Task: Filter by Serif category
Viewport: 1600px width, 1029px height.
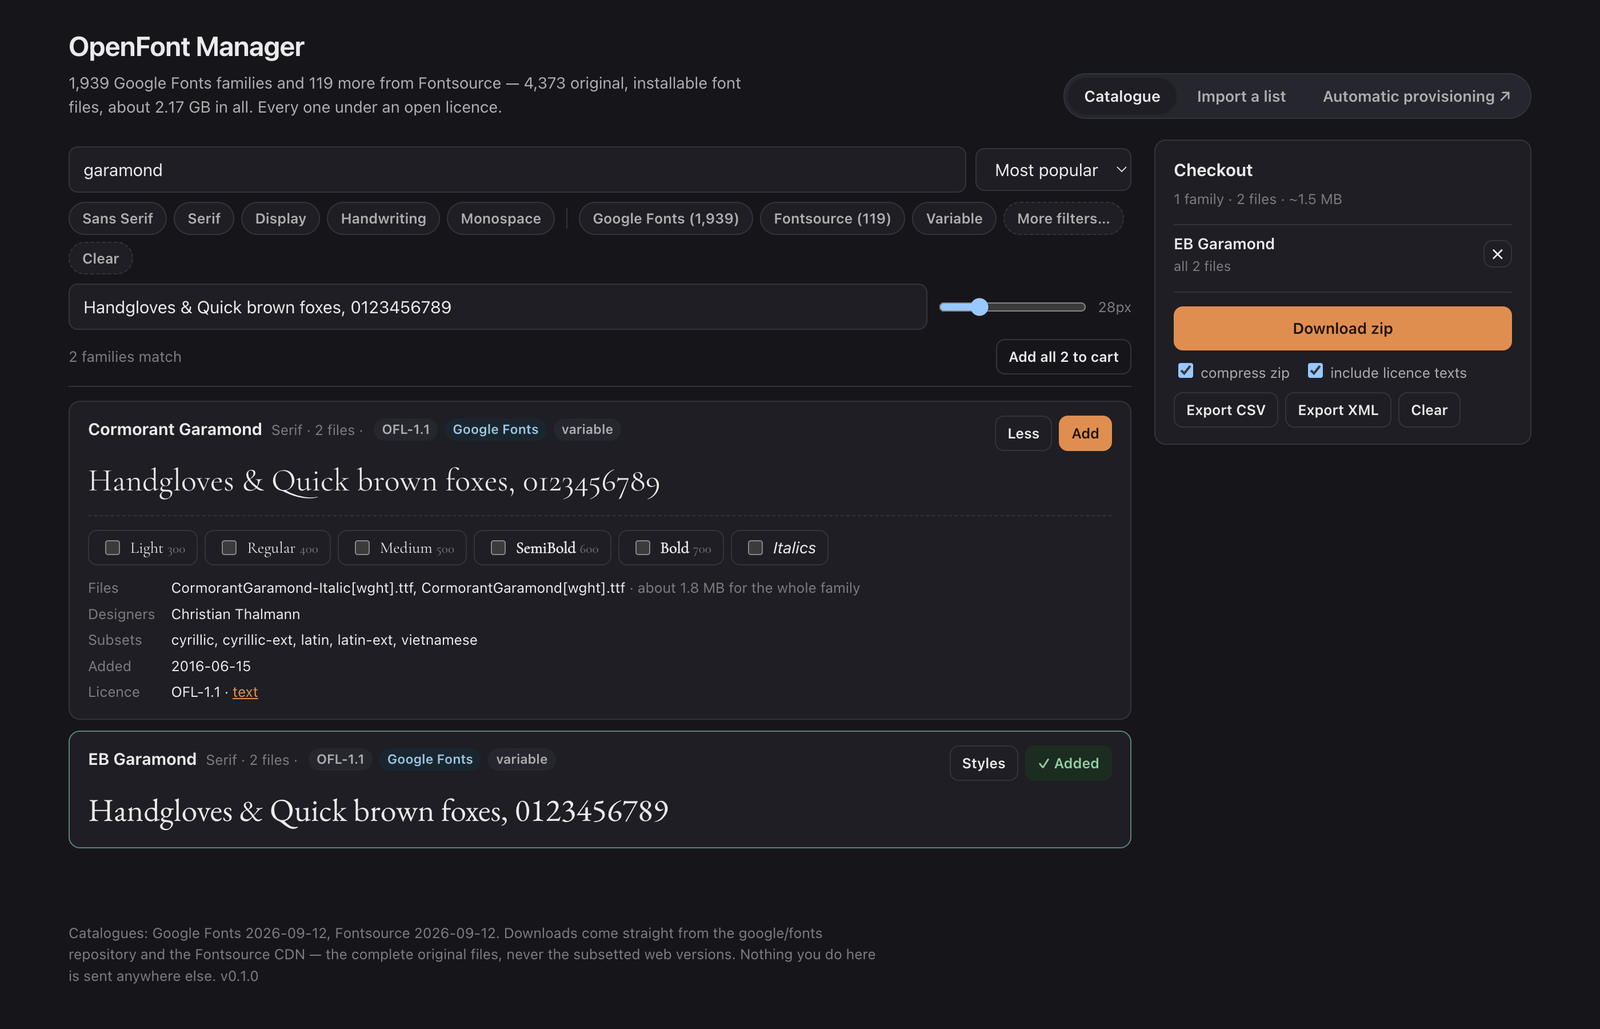Action: (204, 219)
